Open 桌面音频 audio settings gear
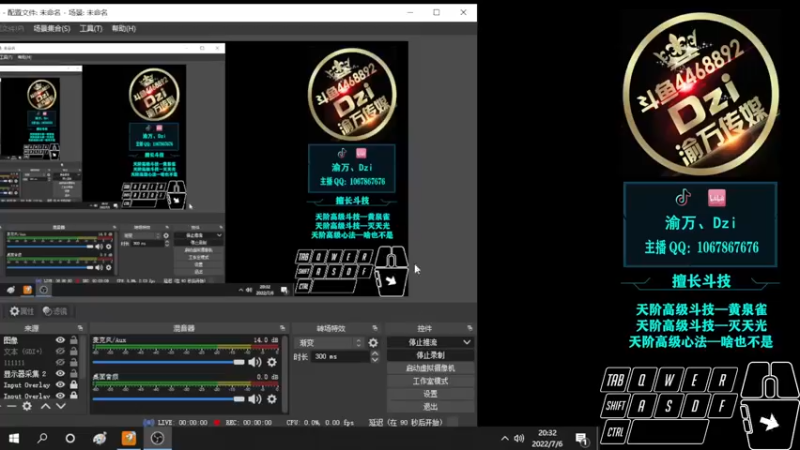 (x=272, y=399)
